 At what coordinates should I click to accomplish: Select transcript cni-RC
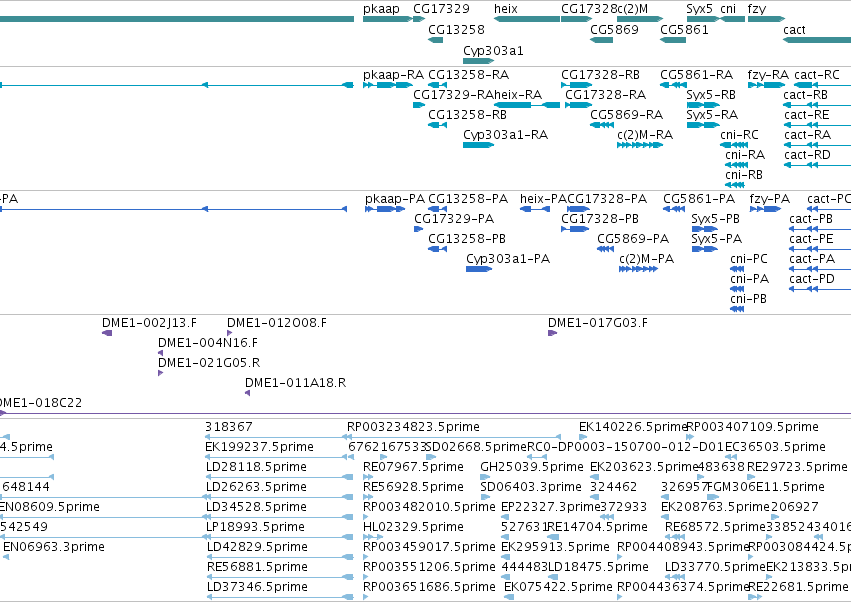click(x=734, y=145)
